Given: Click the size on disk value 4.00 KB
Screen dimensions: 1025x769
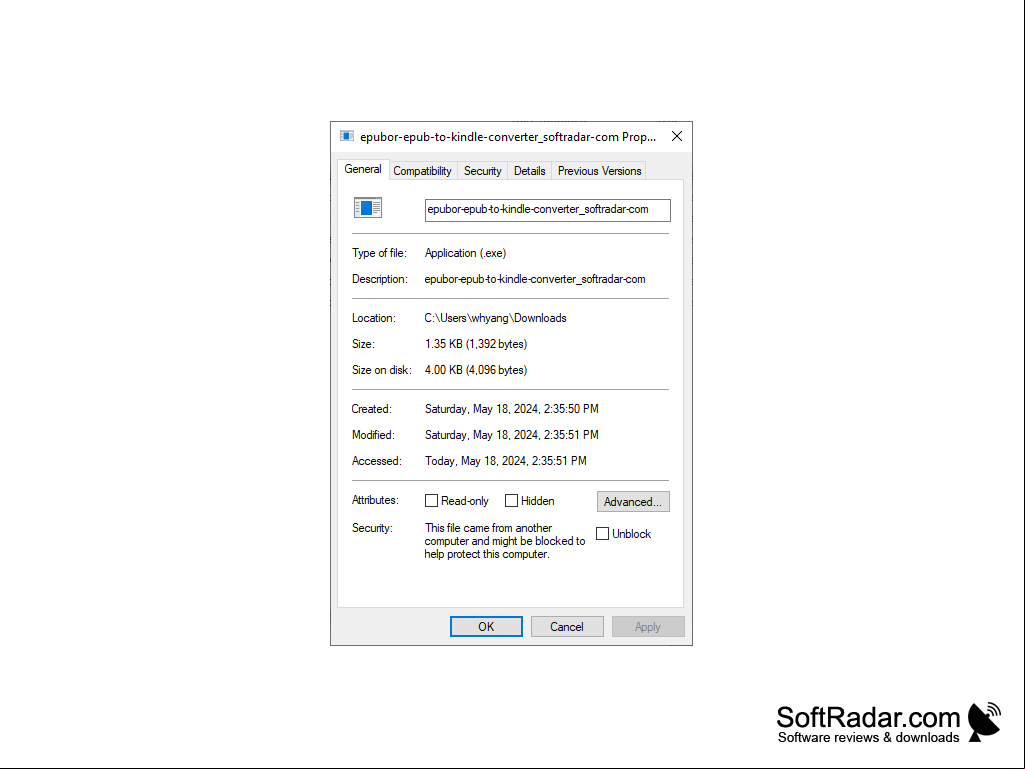Looking at the screenshot, I should tap(476, 370).
